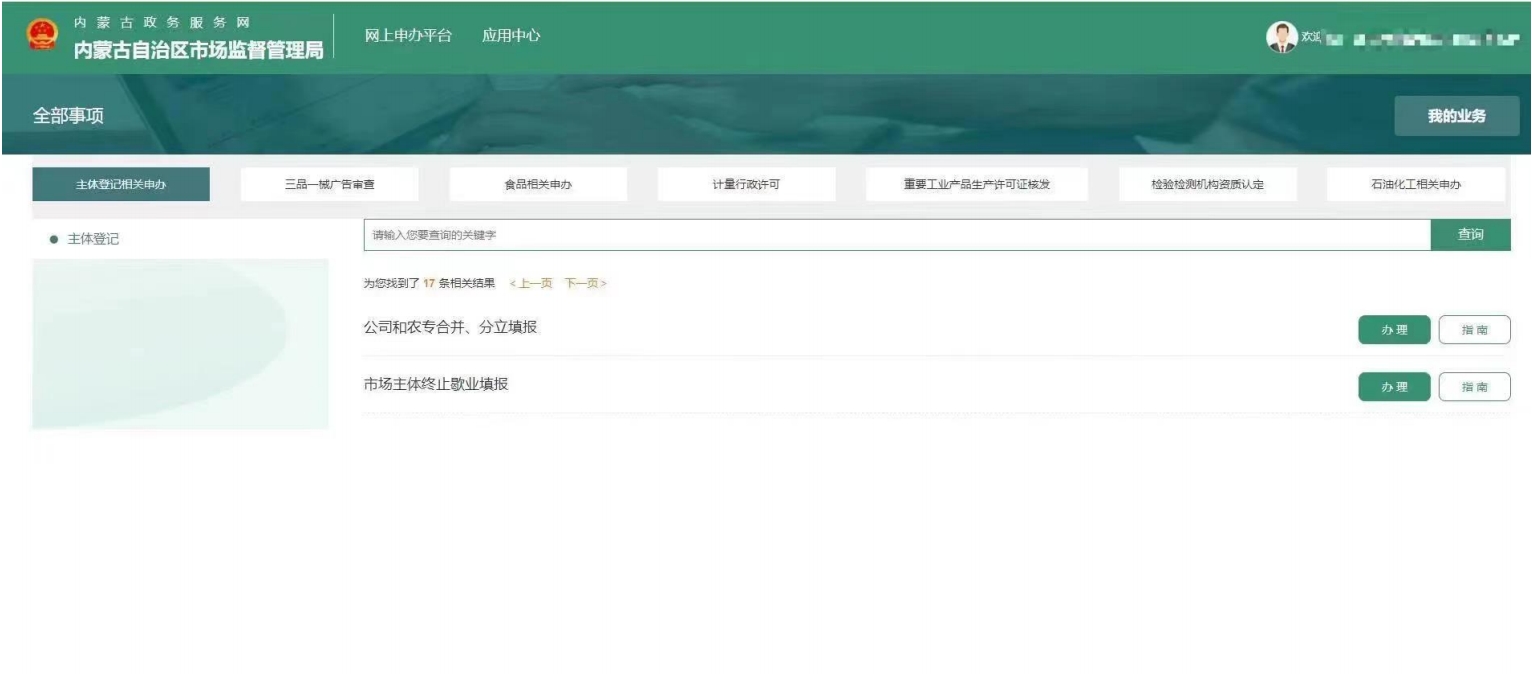Open the 计量行政许可 tab

[746, 184]
